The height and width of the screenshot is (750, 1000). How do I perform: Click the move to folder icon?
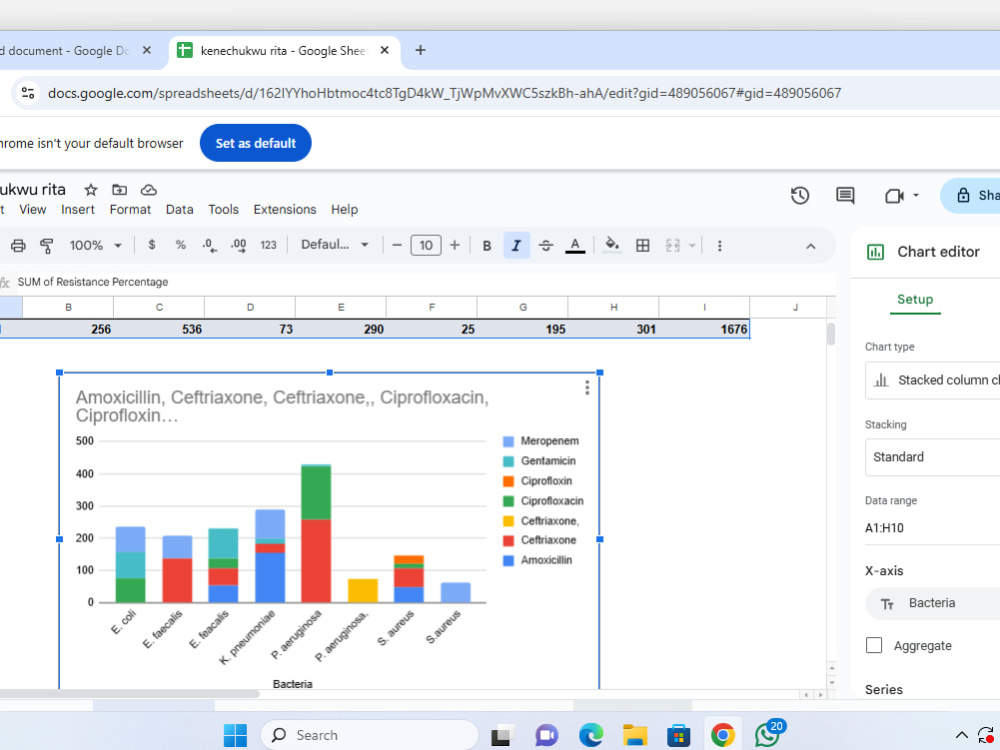tap(119, 189)
